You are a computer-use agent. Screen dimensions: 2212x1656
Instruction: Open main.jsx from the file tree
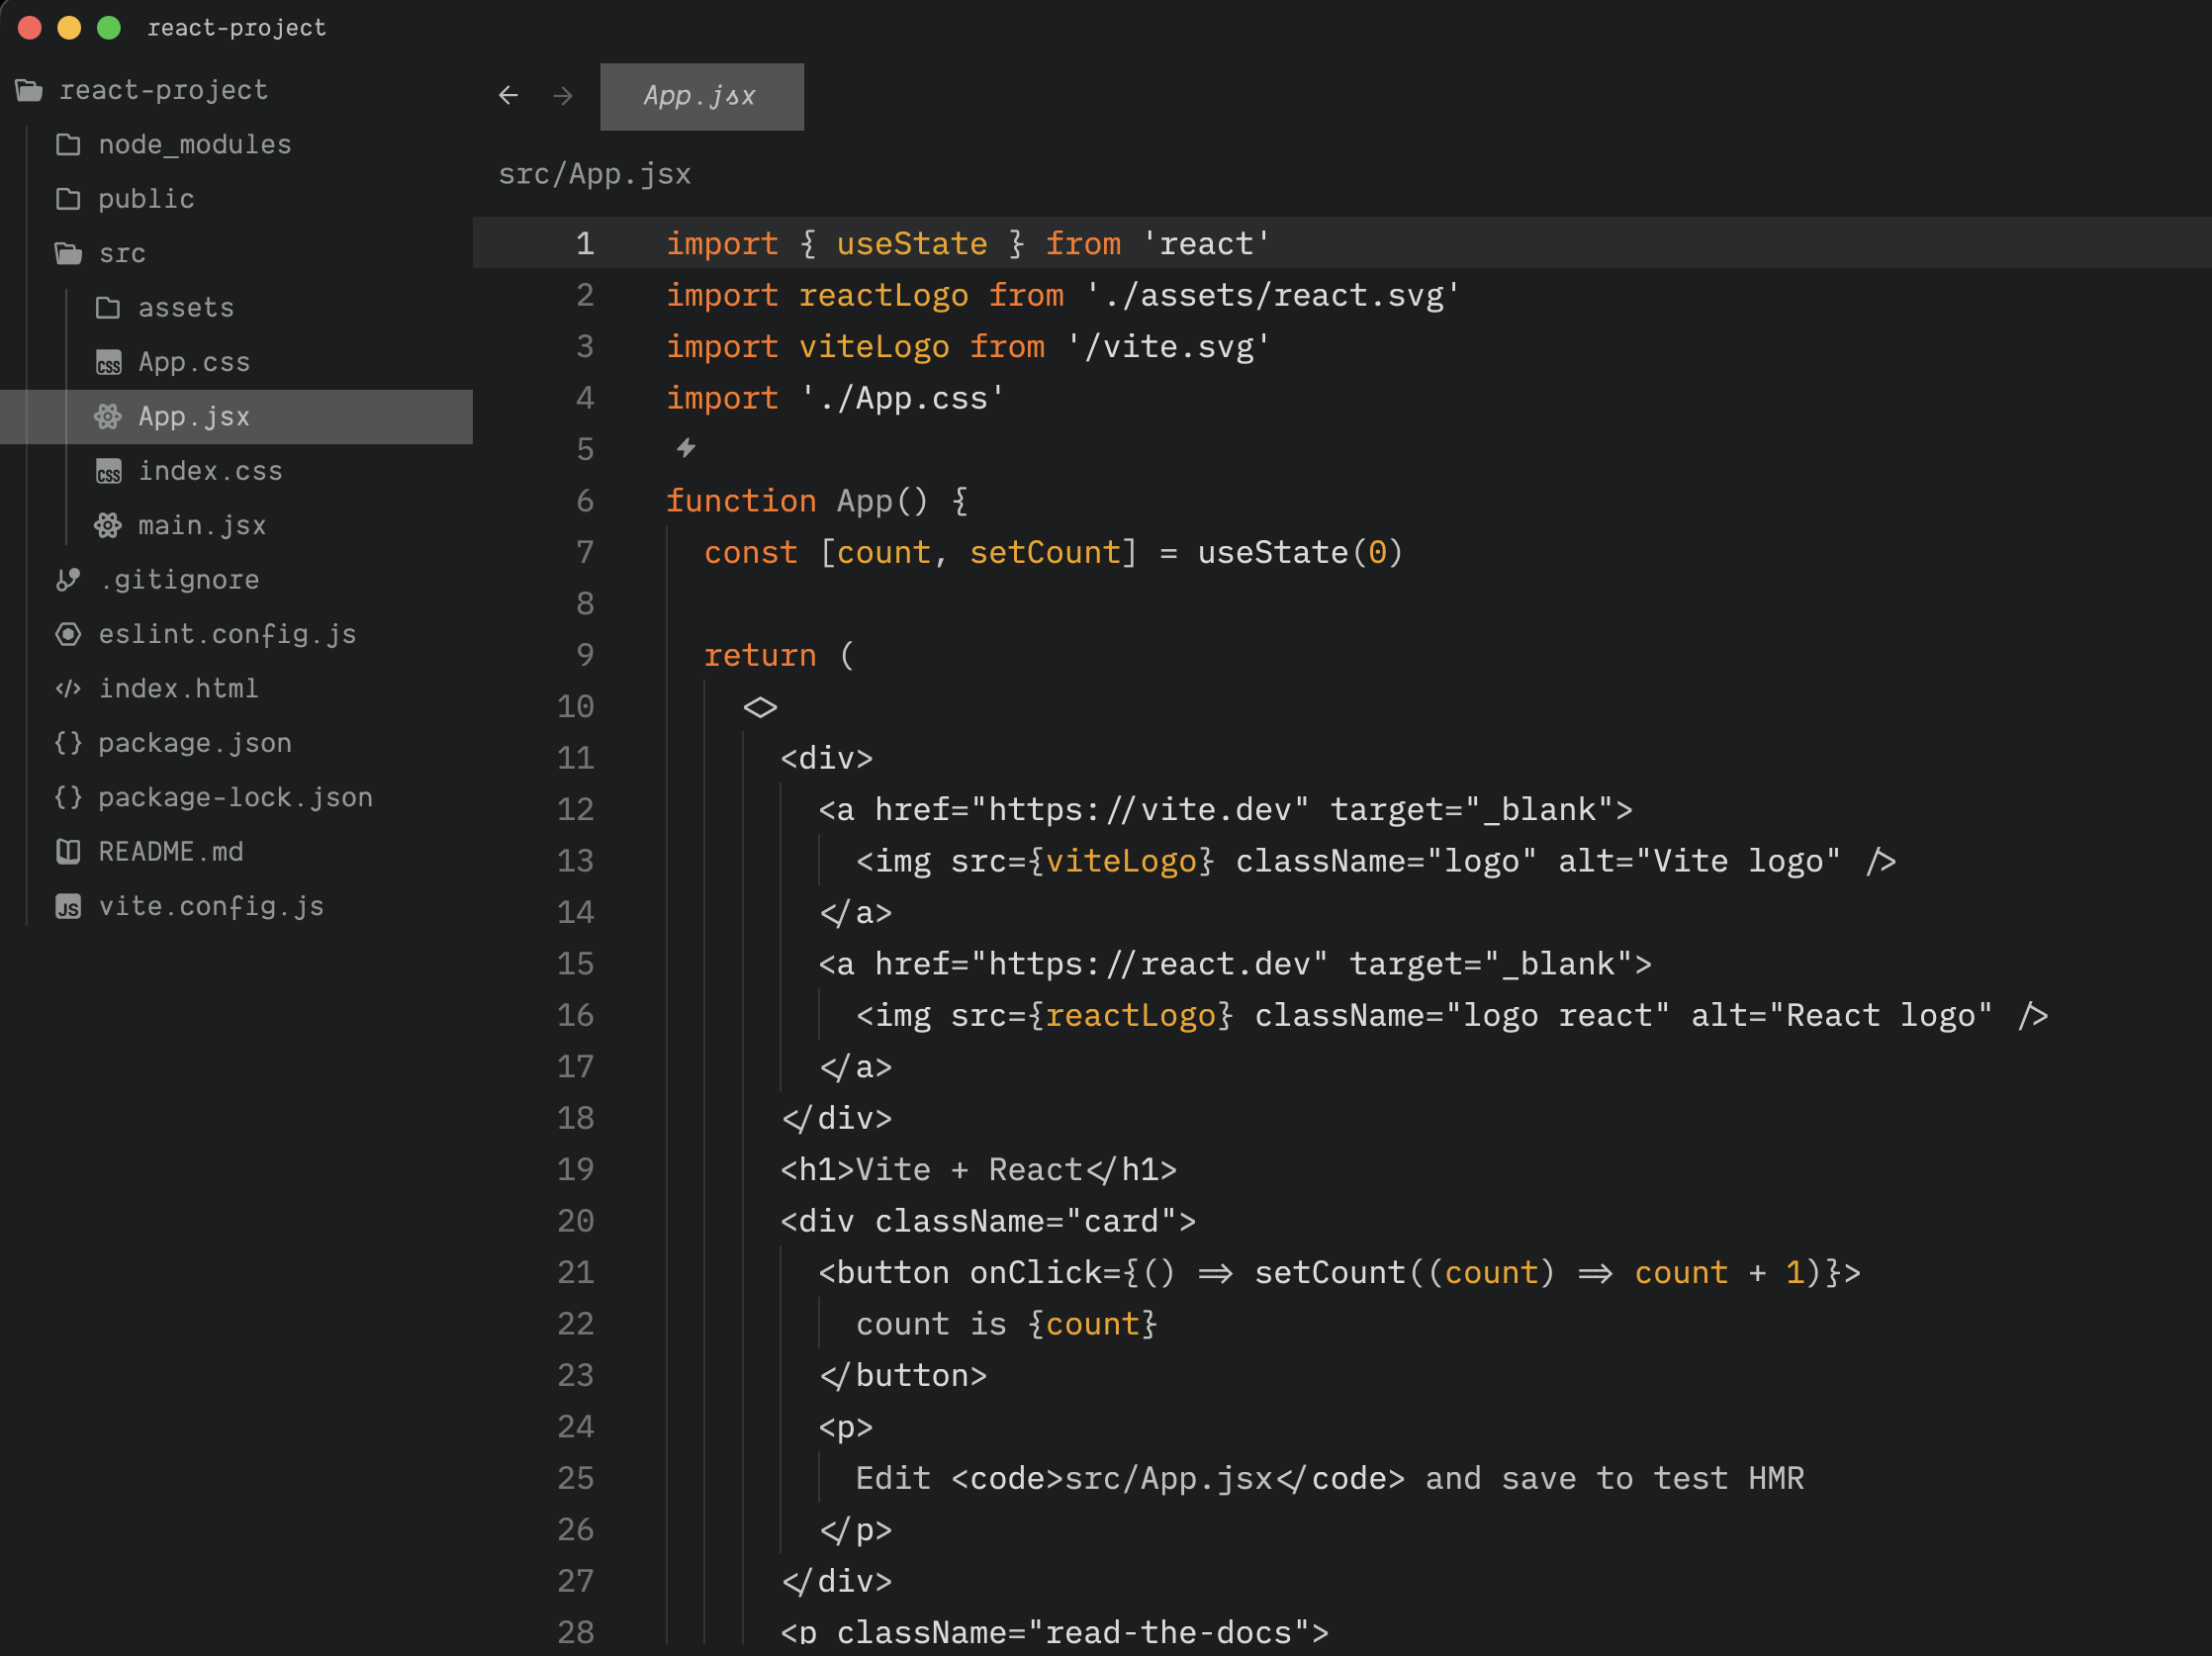coord(202,525)
